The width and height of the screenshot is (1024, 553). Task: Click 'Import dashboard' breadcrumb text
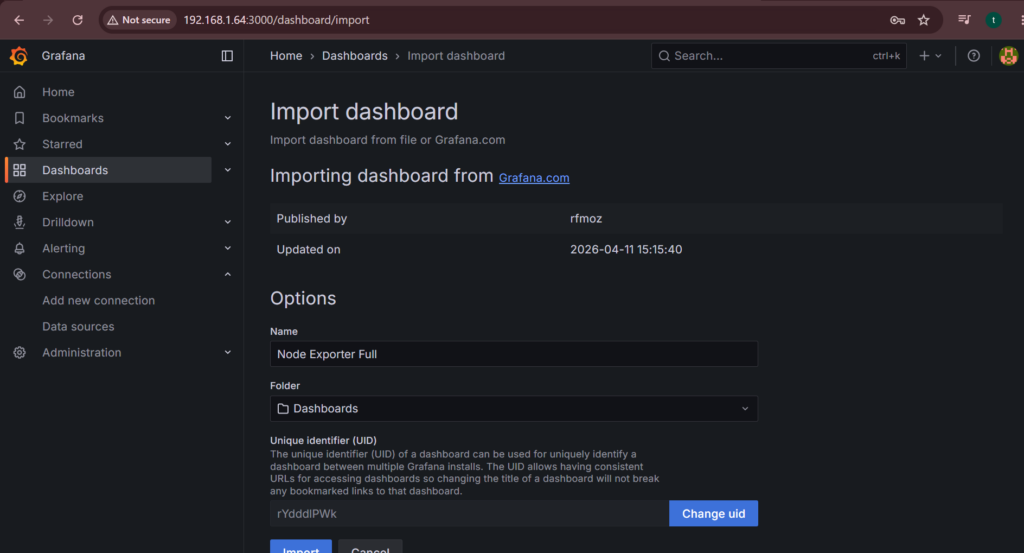tap(456, 56)
